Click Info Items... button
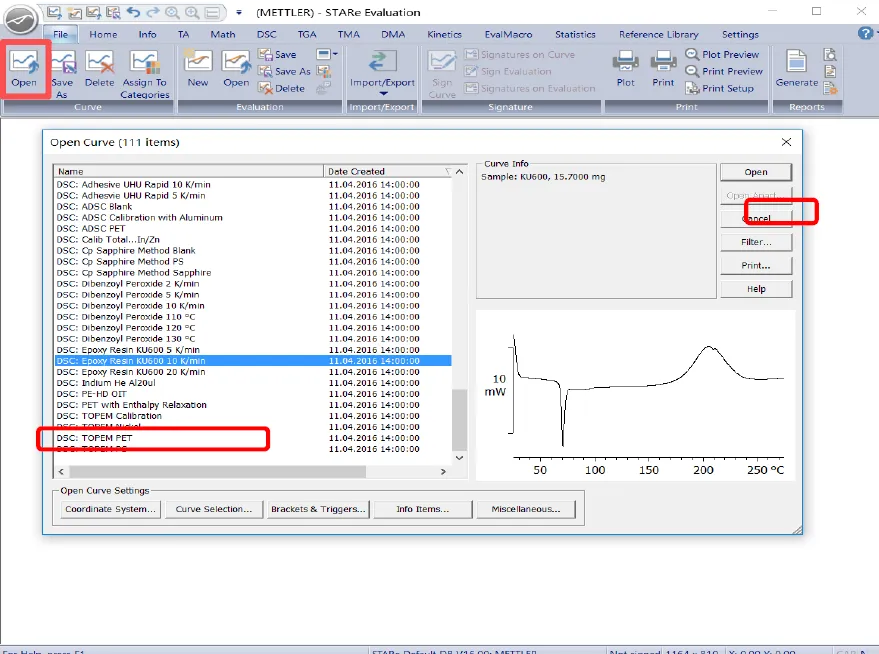 423,509
